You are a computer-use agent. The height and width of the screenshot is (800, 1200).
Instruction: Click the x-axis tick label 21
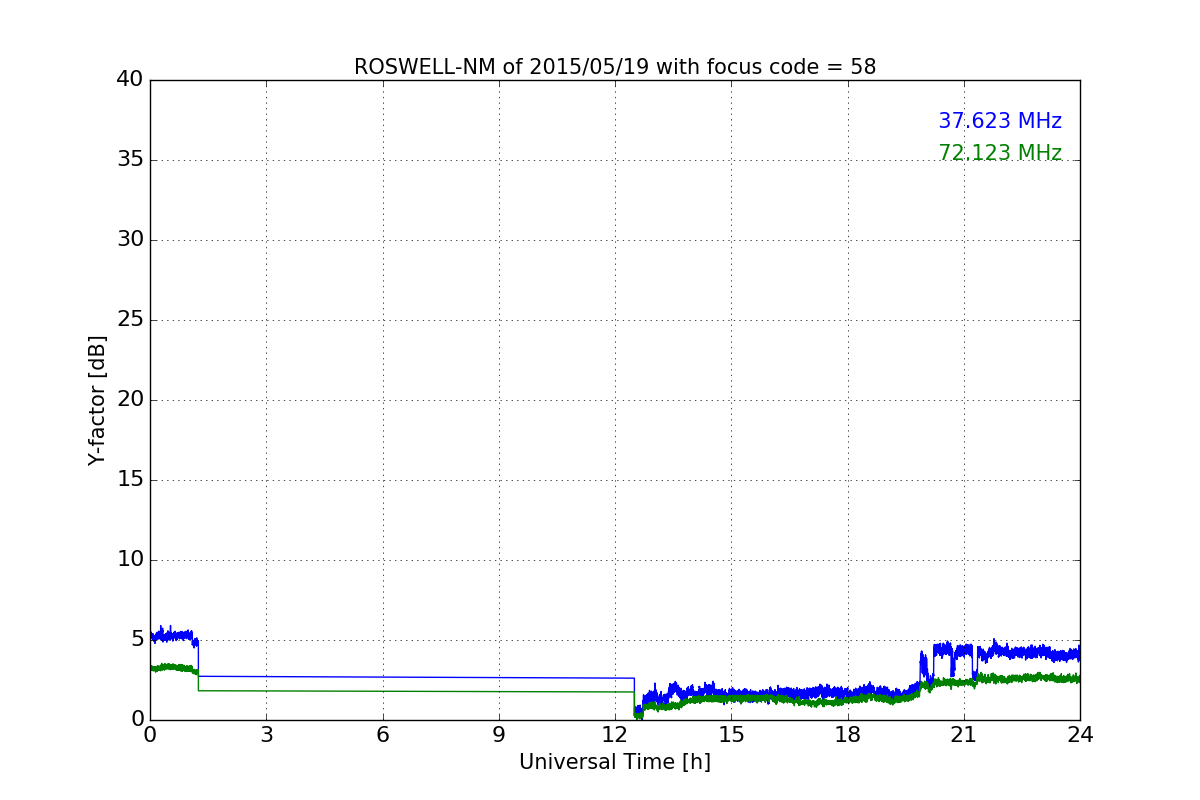click(x=964, y=734)
